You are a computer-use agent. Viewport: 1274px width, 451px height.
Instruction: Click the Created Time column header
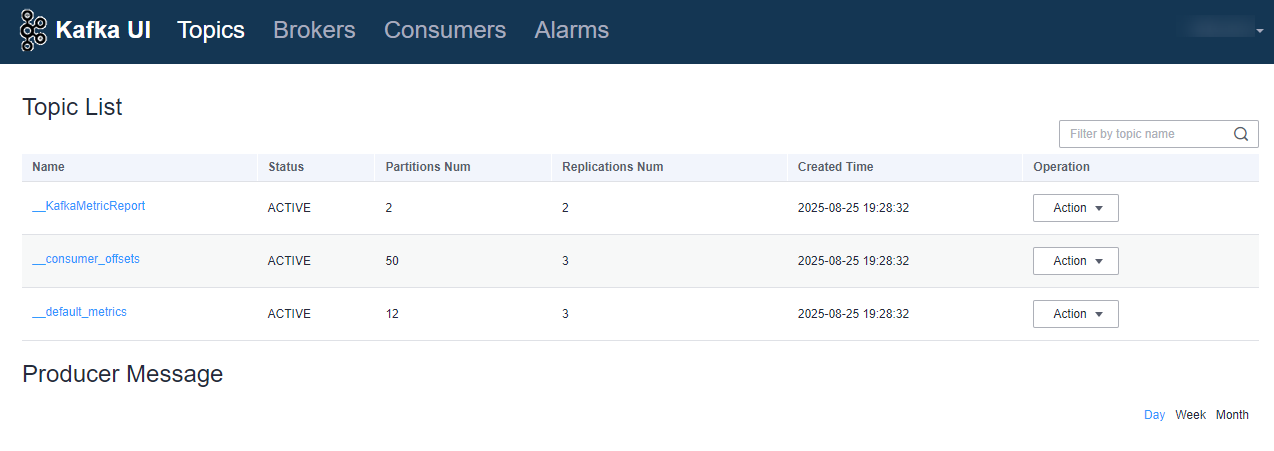coord(835,167)
